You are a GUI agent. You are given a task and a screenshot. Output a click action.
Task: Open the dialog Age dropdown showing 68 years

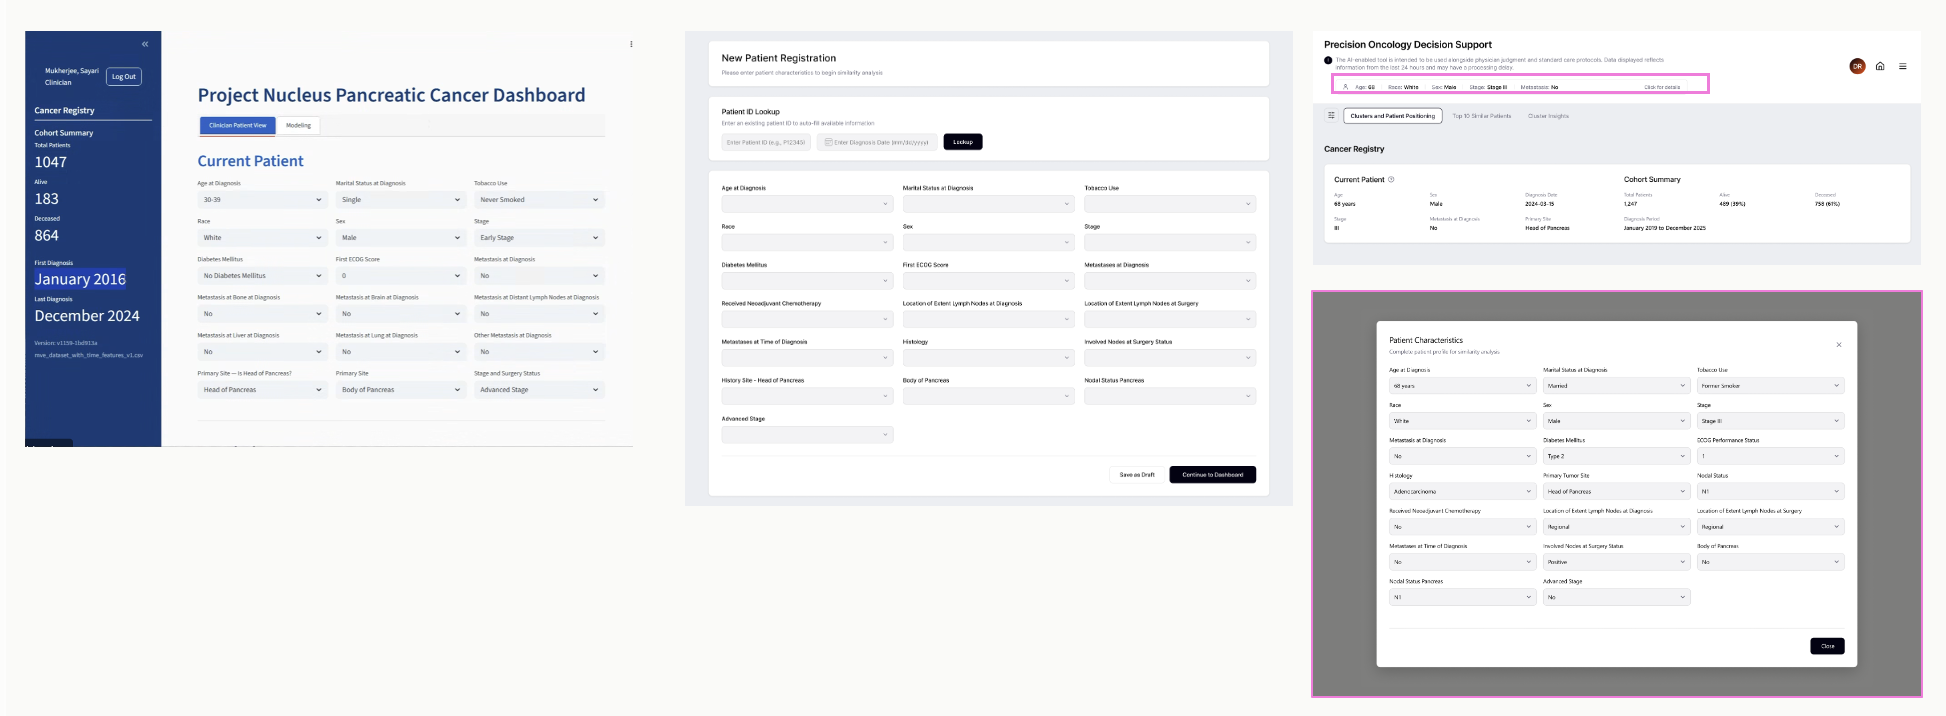pos(1462,386)
